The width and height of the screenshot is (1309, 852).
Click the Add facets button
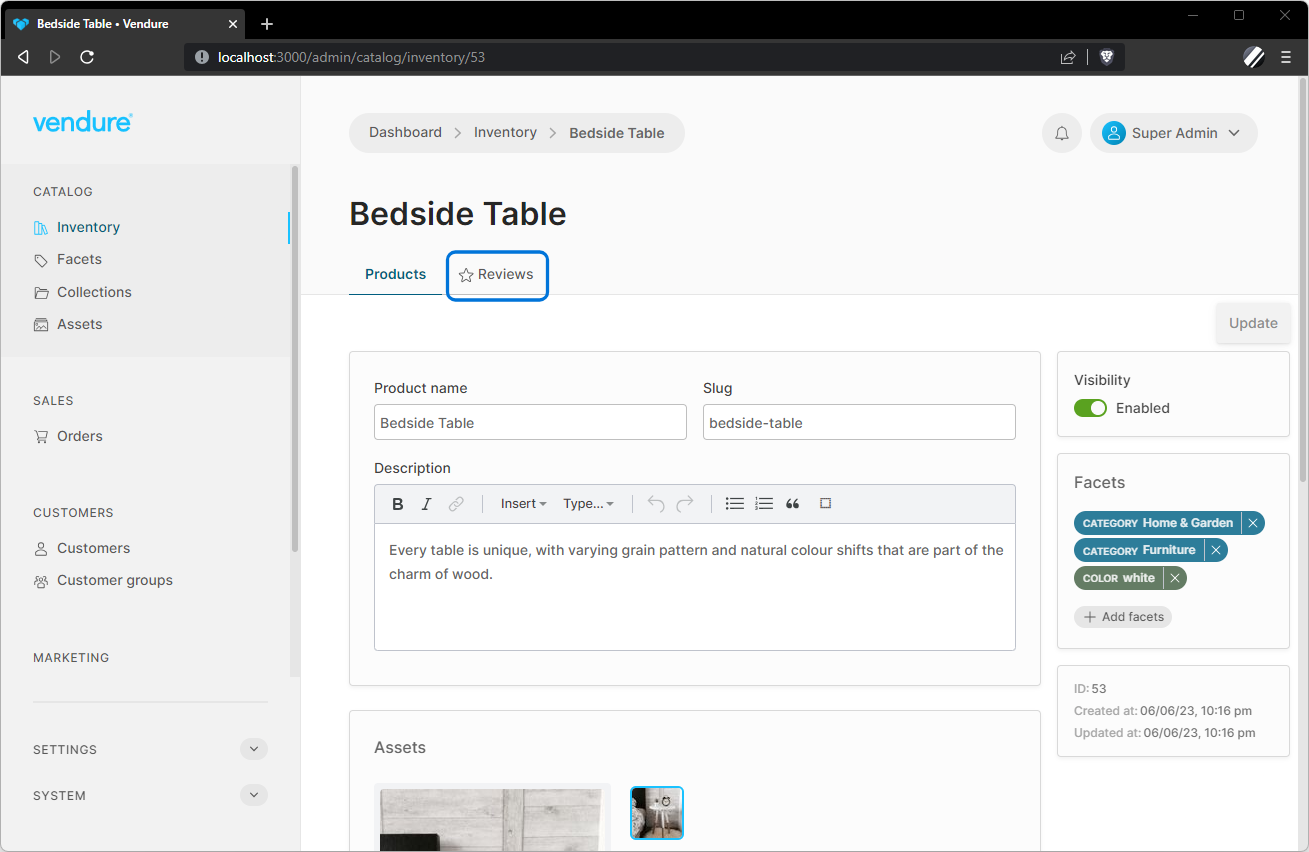(x=1122, y=616)
